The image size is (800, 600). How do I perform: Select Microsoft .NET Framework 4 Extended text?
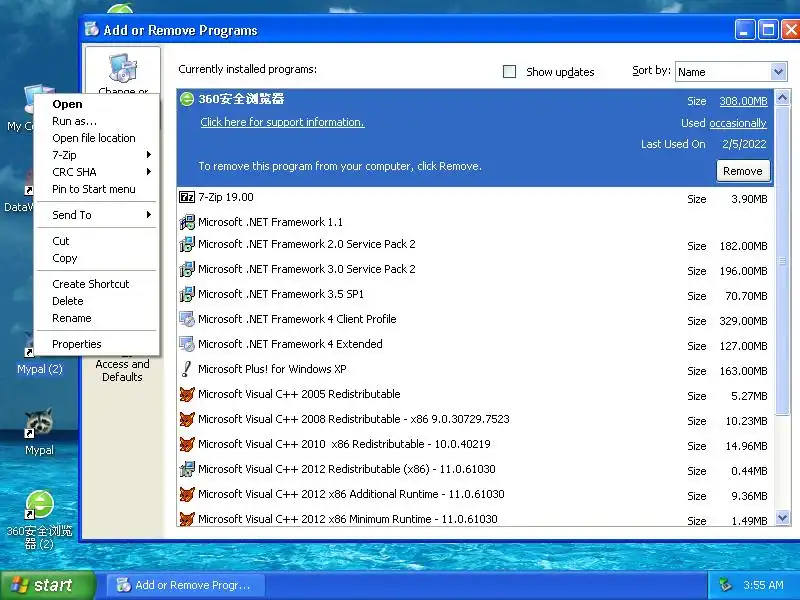290,344
